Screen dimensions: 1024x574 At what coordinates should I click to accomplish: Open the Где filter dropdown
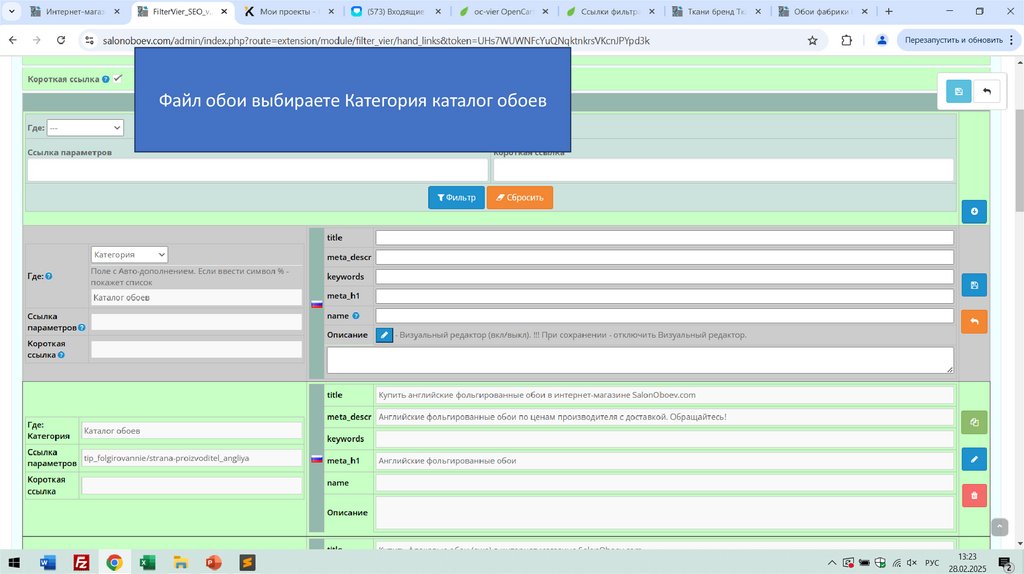coord(85,128)
